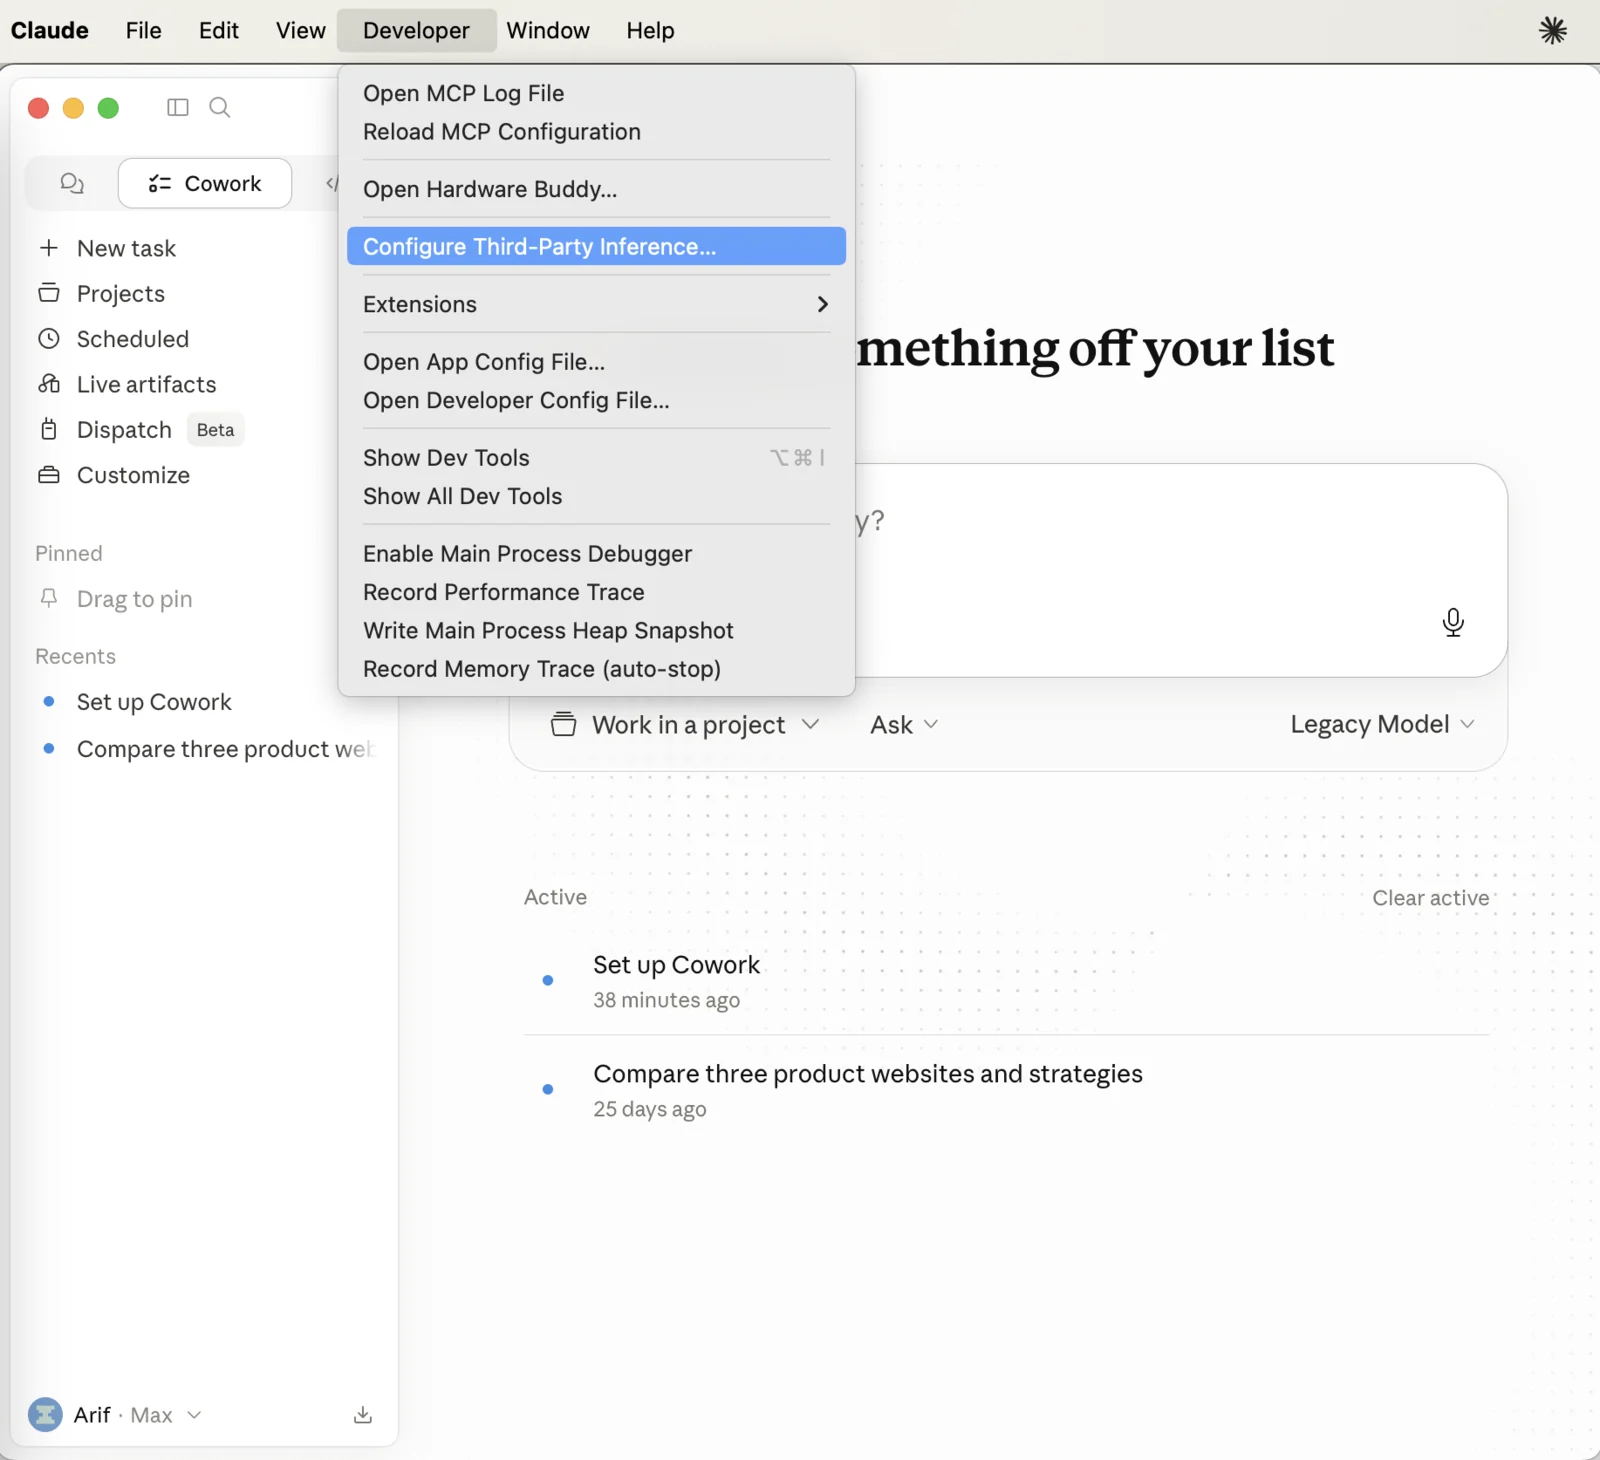The width and height of the screenshot is (1600, 1460).
Task: Select Enable Main Process Debugger
Action: click(596, 554)
